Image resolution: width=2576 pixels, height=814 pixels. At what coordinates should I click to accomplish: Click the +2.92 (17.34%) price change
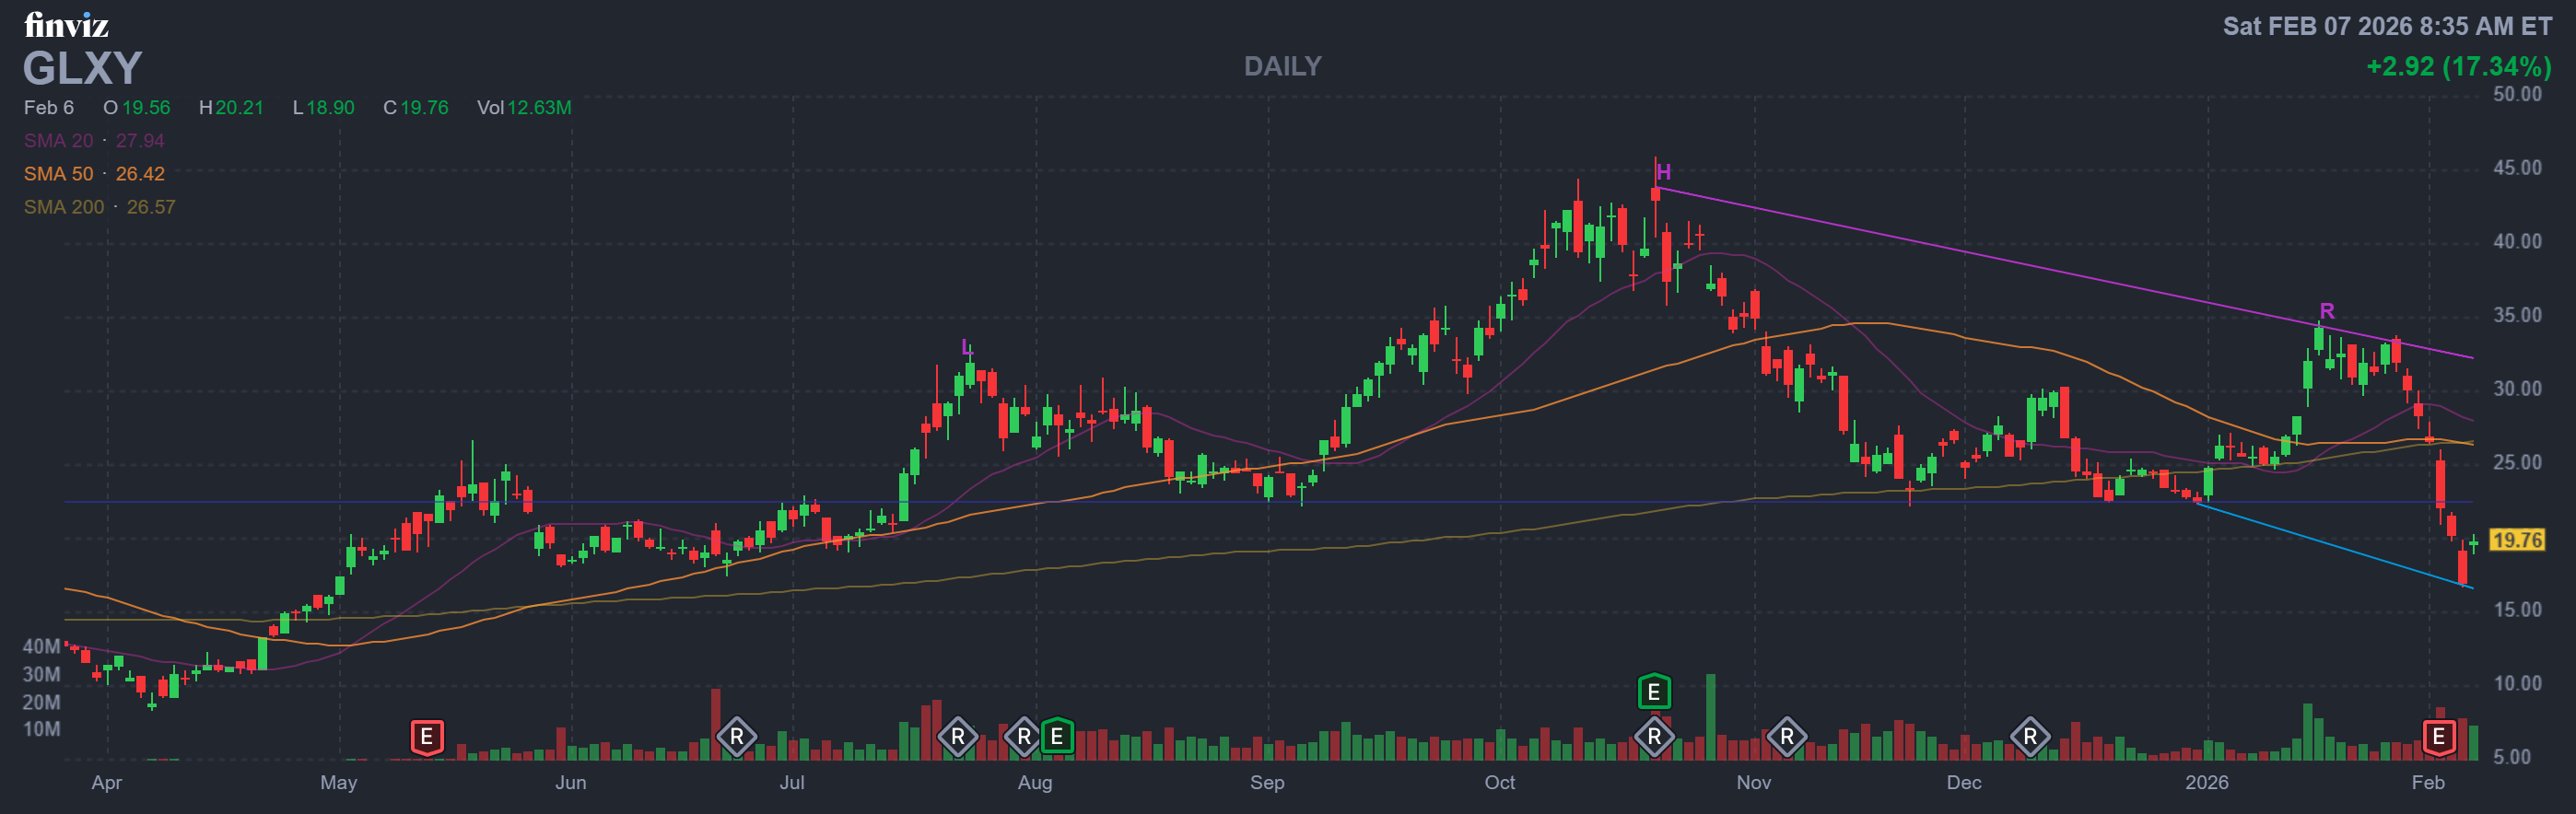[x=2457, y=66]
